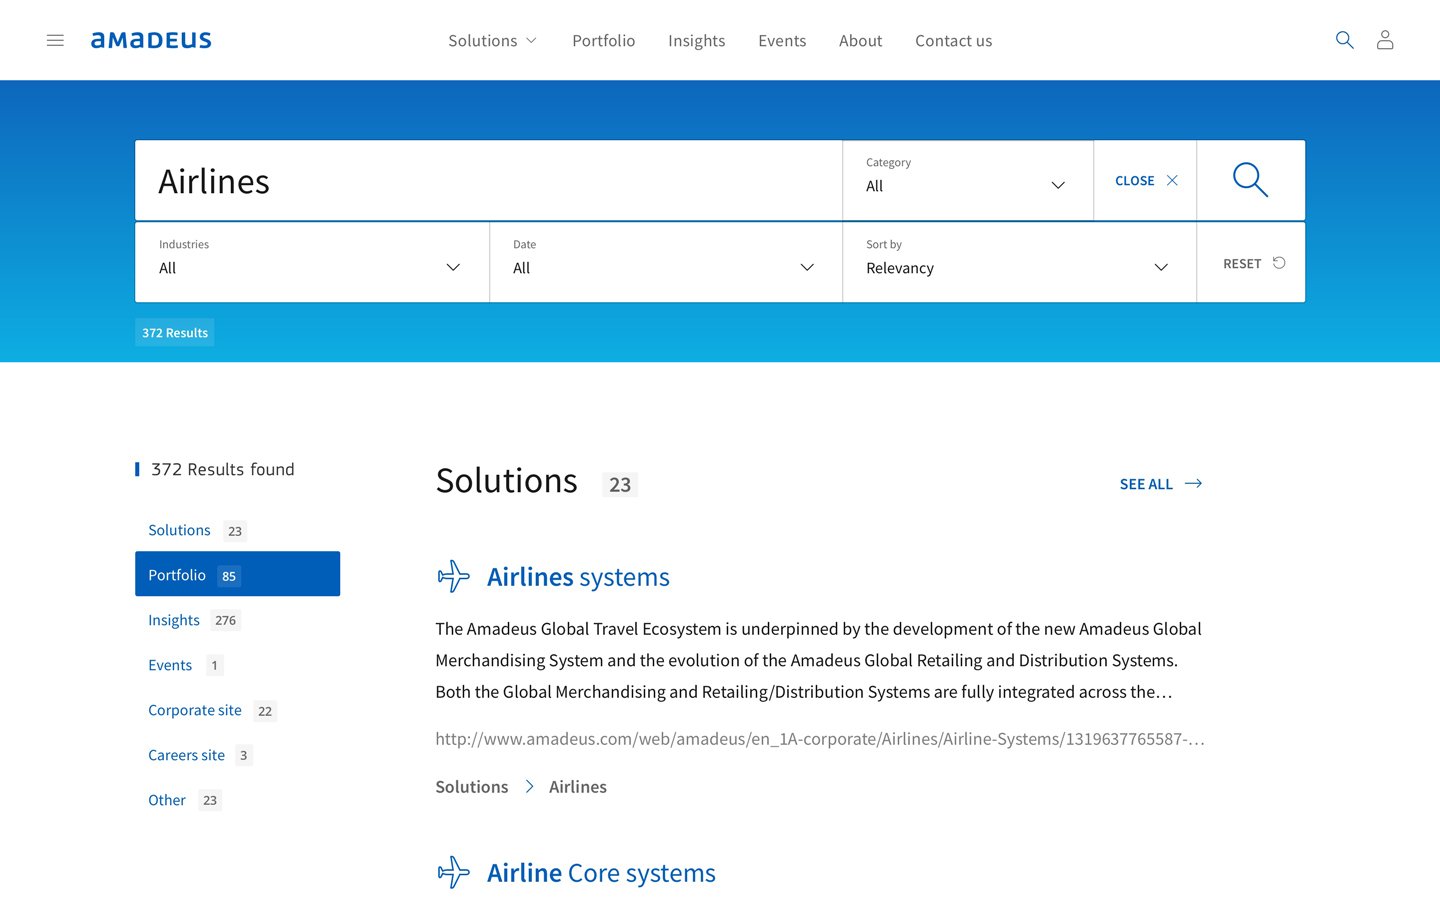Open the Airline Core systems result title
This screenshot has width=1440, height=900.
point(601,873)
